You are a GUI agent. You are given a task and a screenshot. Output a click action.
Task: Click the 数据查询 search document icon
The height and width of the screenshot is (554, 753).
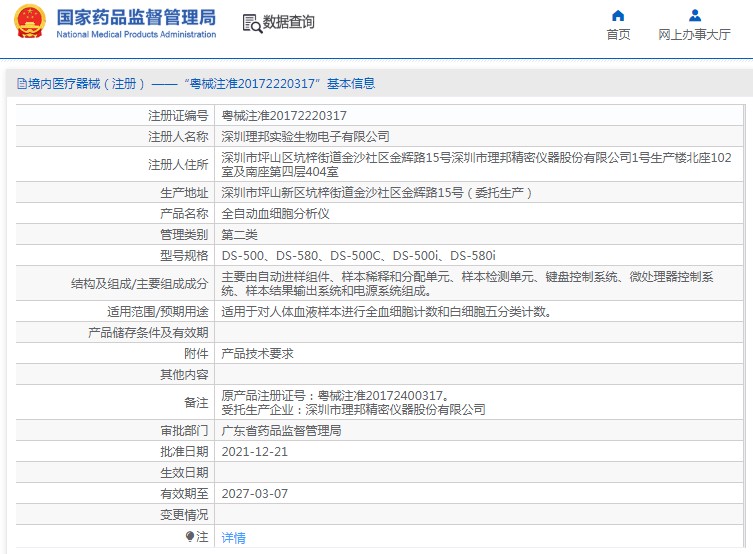(252, 23)
